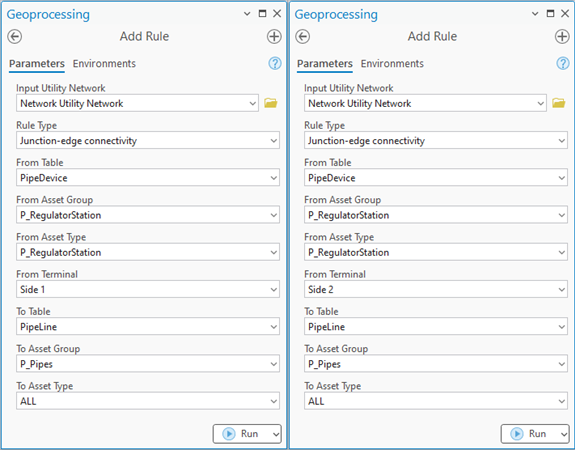
Task: Open help icon in right Add Rule panel
Action: pyautogui.click(x=563, y=63)
